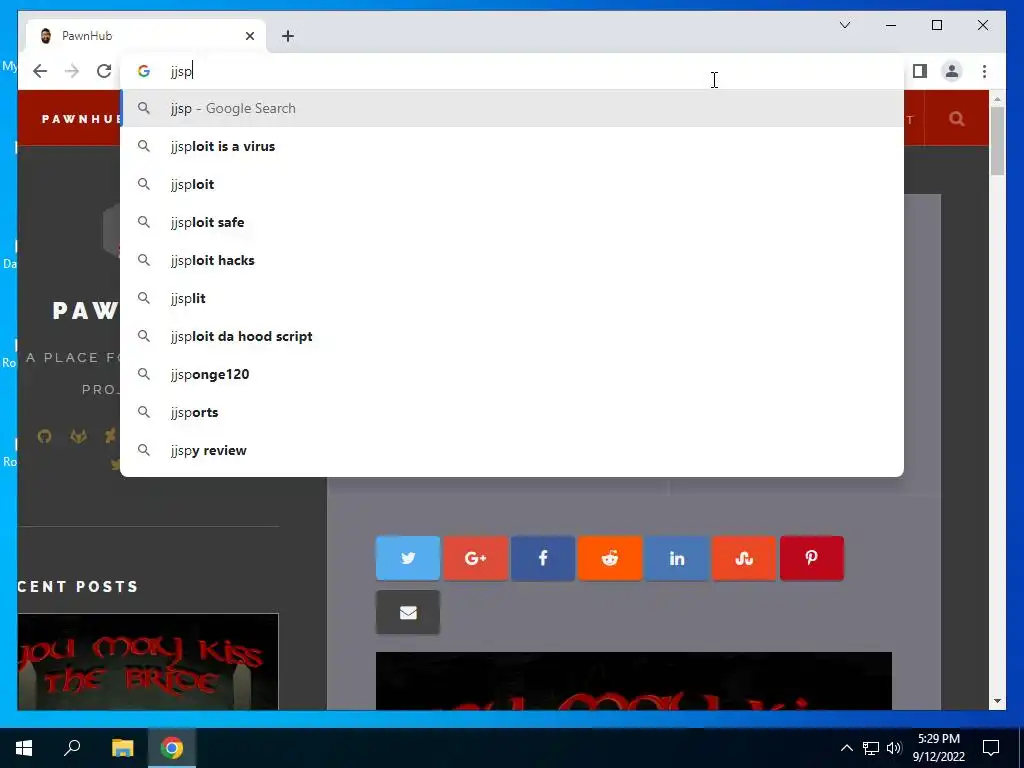
Task: Toggle the browser side panel
Action: (920, 71)
